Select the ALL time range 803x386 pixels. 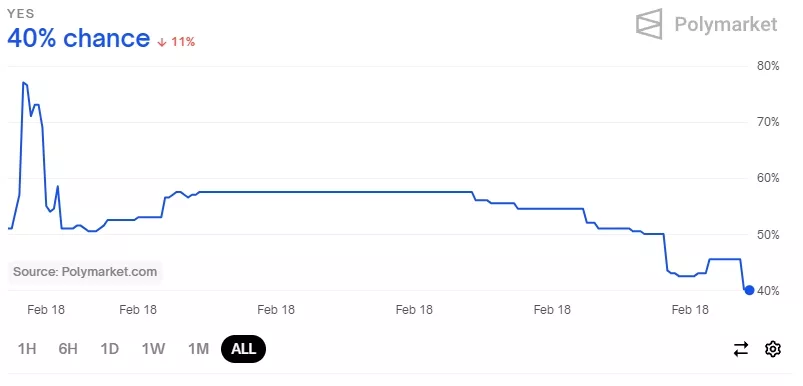243,349
